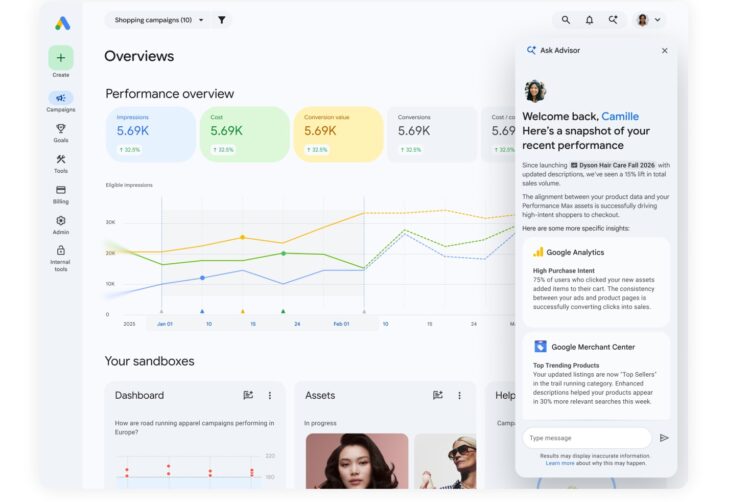Image resolution: width=750 pixels, height=502 pixels.
Task: Click the yellow triangle marker on timeline
Action: click(x=243, y=311)
